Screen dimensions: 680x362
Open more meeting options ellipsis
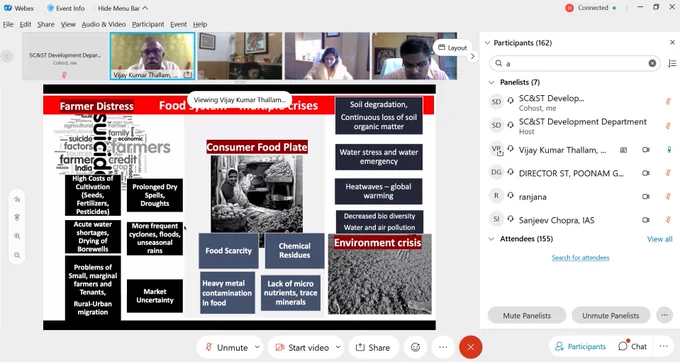point(443,347)
